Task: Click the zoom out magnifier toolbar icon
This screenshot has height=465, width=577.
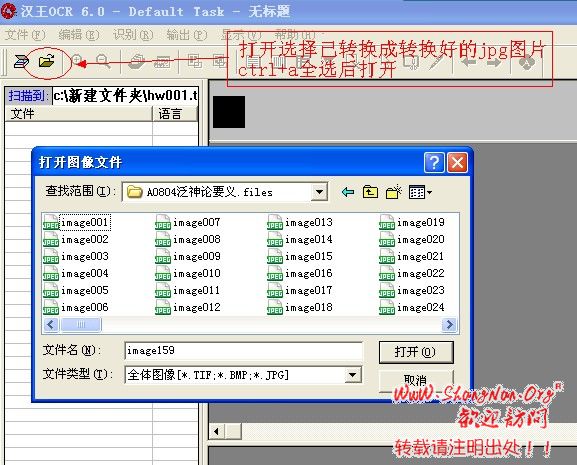Action: point(102,61)
